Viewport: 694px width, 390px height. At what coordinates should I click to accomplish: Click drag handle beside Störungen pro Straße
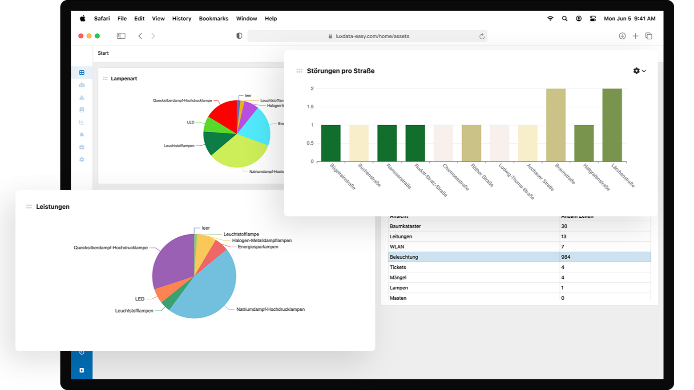coord(299,71)
